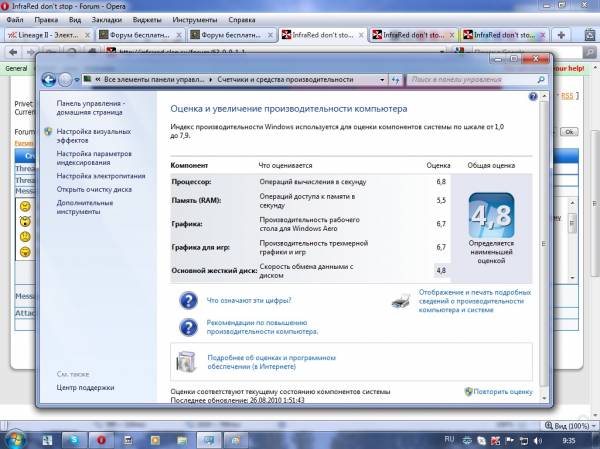Open the help question-mark icon in Control Panel
The width and height of the screenshot is (600, 449).
533,96
